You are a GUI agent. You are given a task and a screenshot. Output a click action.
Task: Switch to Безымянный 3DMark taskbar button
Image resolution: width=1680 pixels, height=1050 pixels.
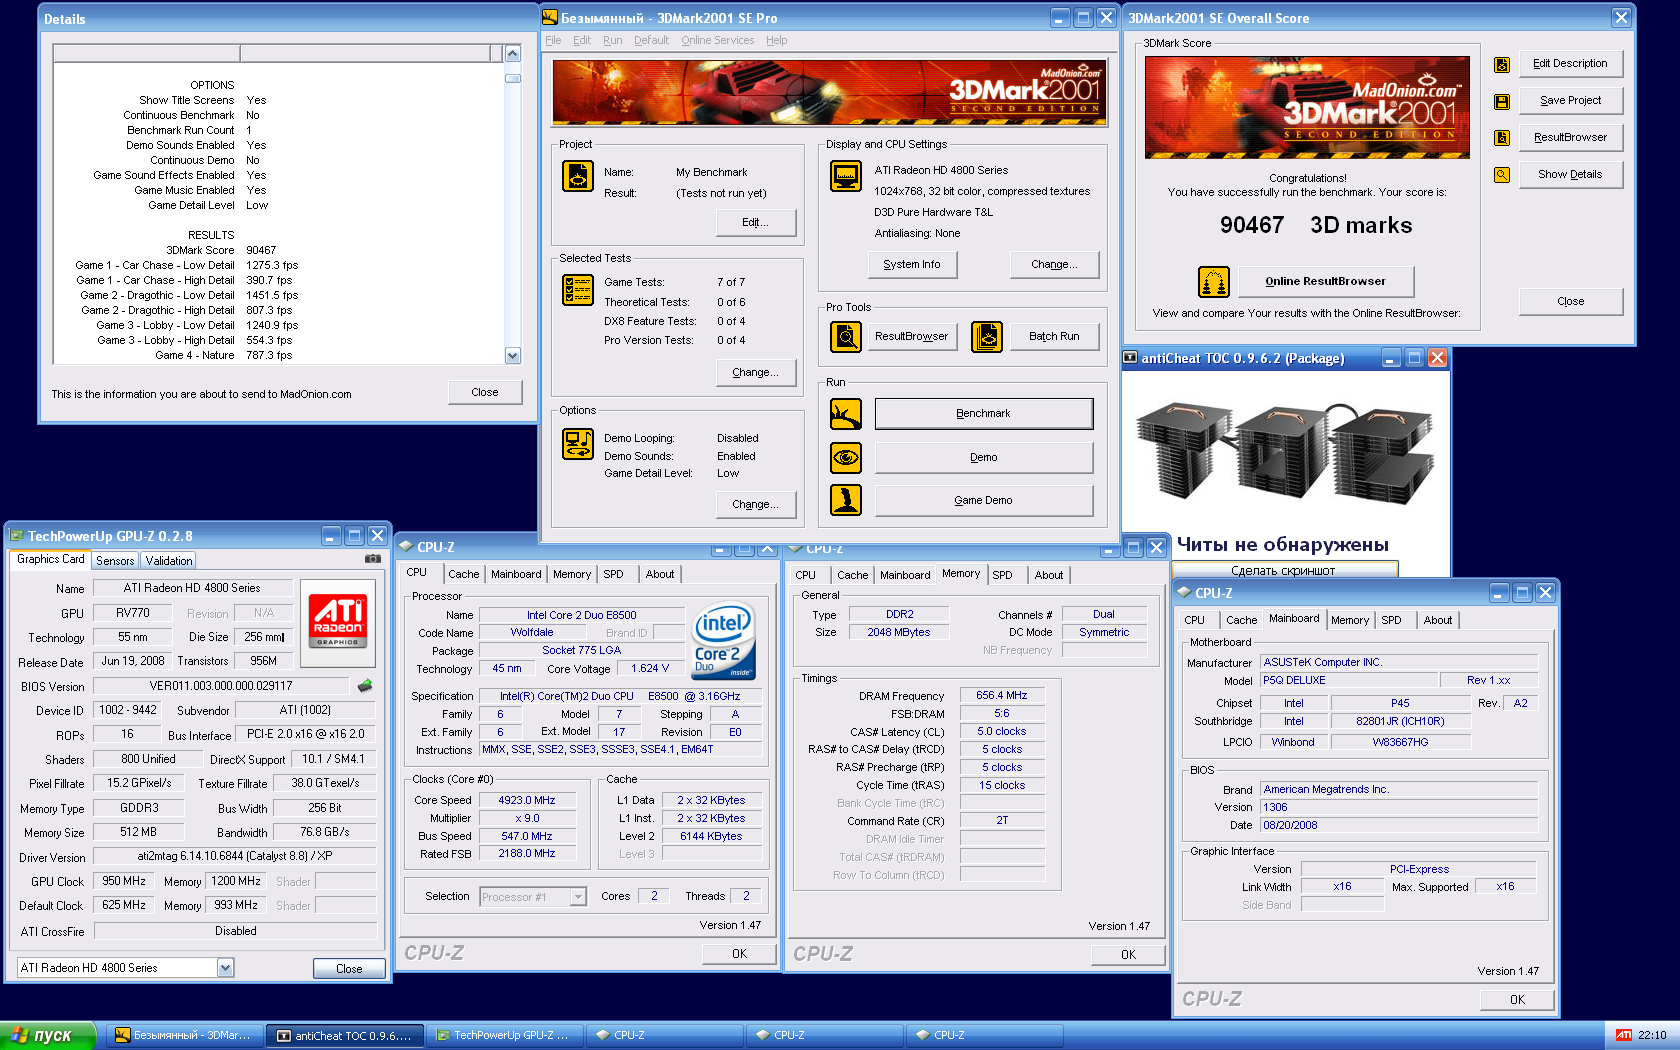click(x=184, y=1036)
